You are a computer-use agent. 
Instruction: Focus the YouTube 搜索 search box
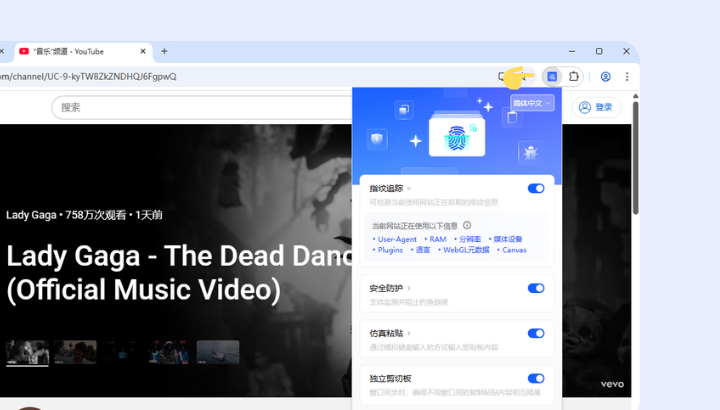202,107
